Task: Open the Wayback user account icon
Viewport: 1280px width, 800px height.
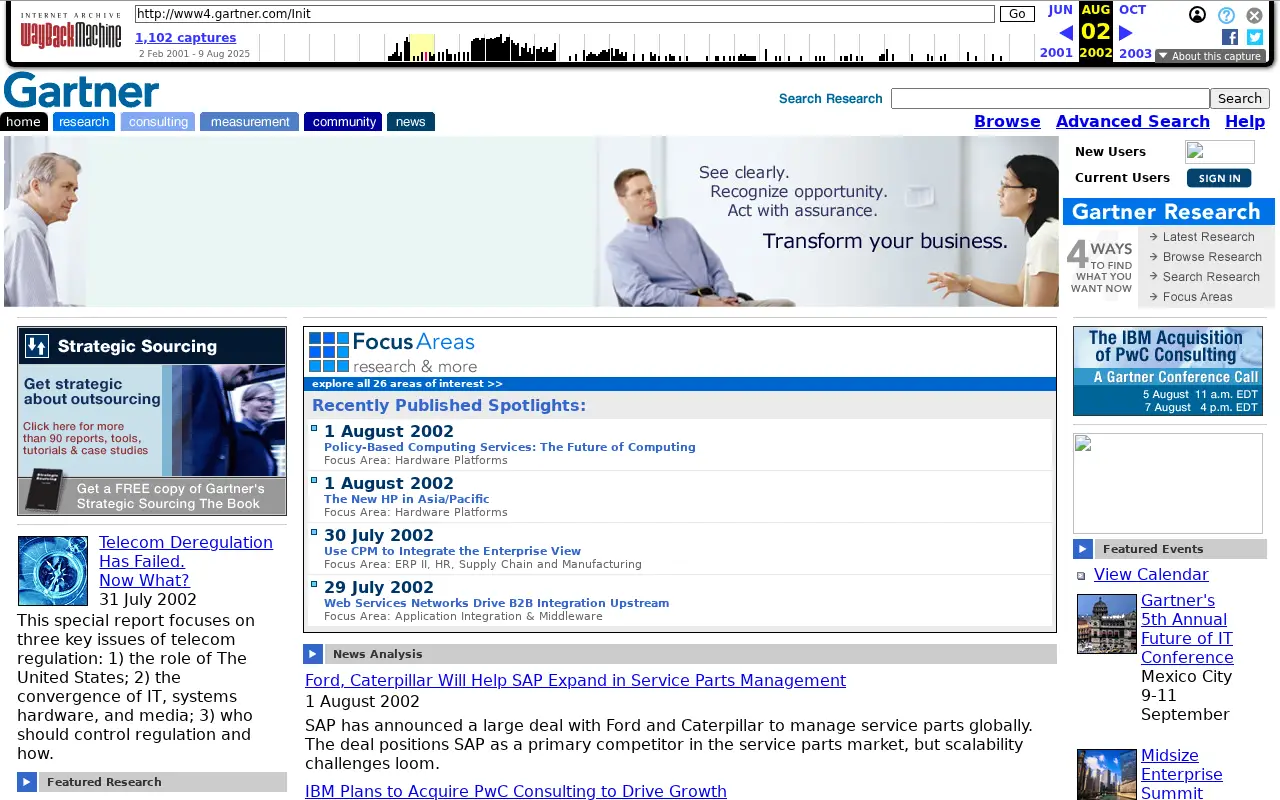Action: coord(1197,15)
